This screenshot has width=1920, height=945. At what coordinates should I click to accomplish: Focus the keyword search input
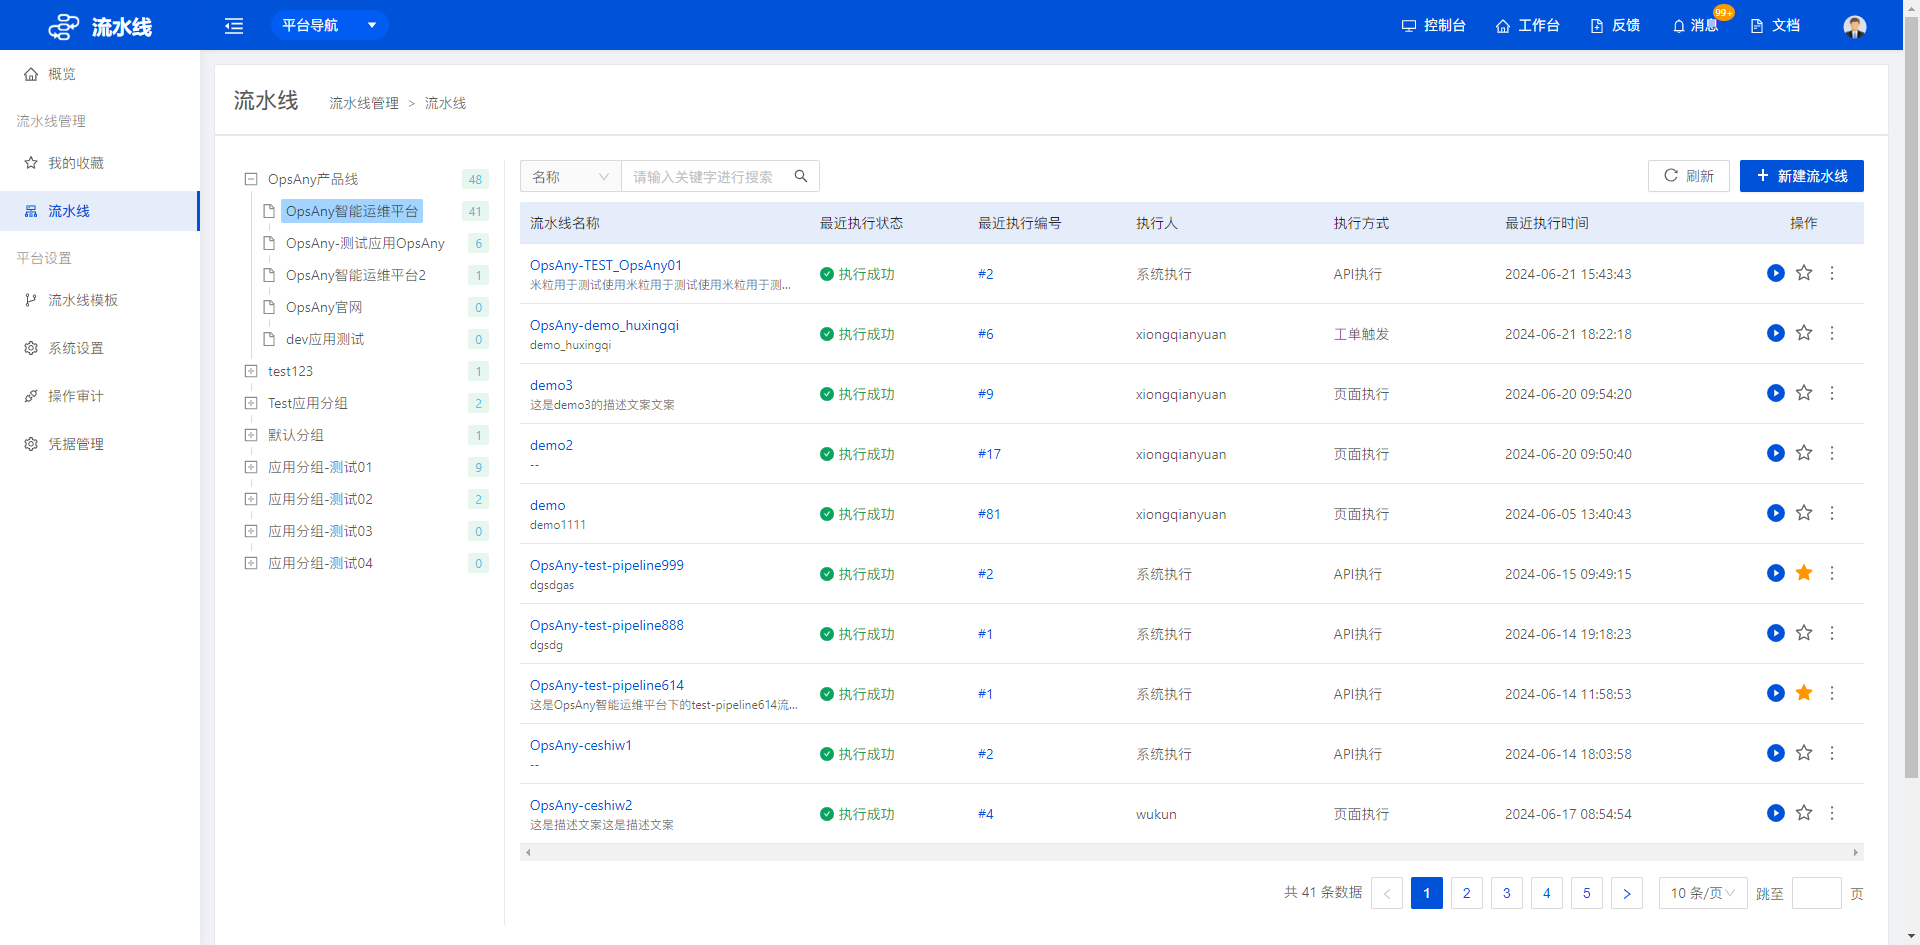[x=703, y=176]
